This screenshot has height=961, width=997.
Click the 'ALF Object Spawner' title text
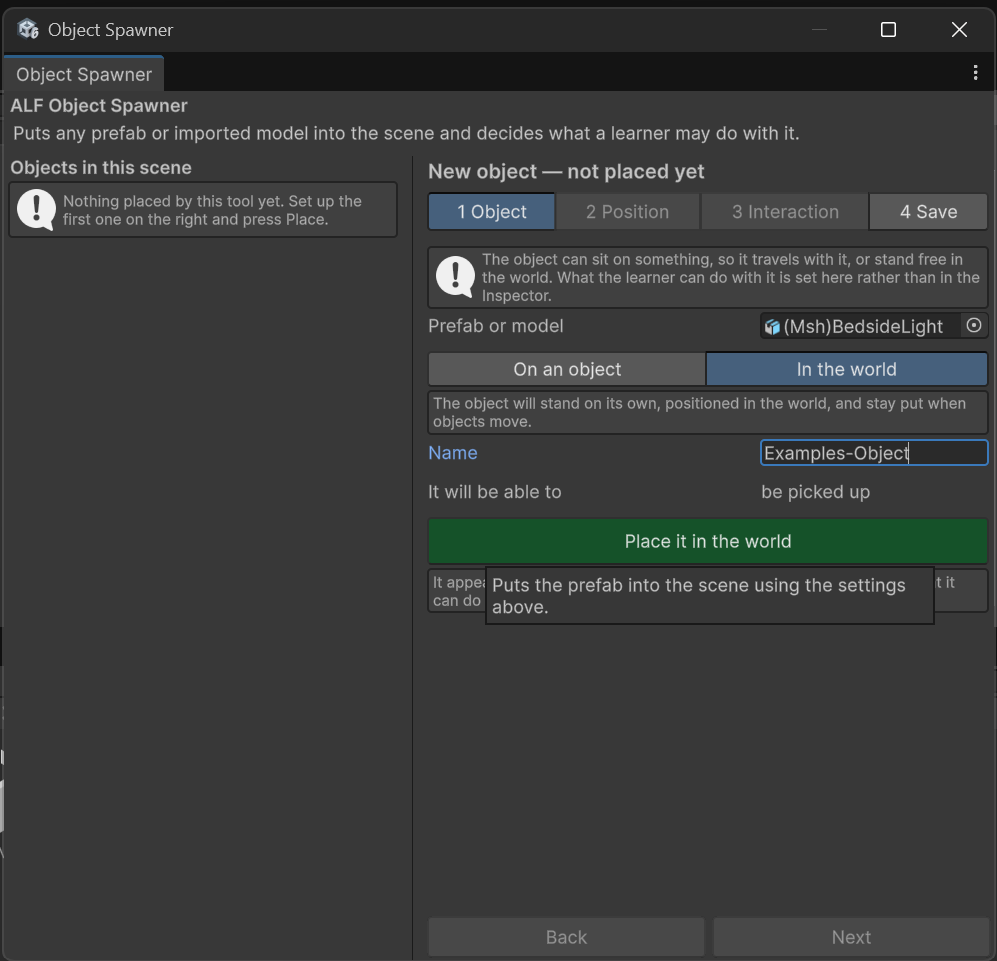(99, 106)
